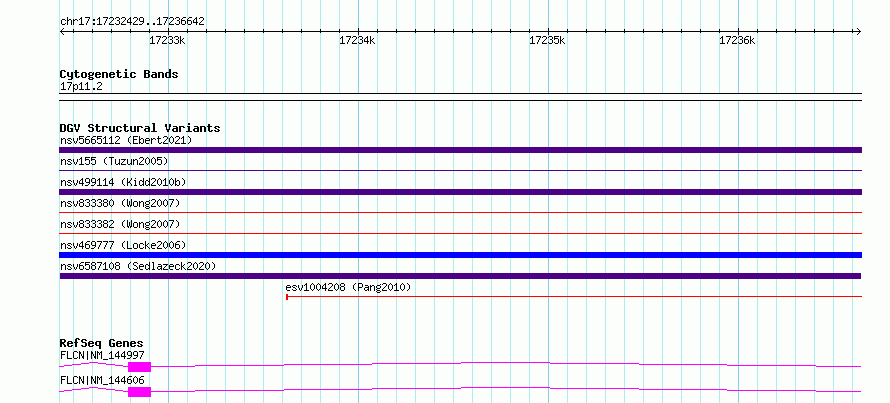Click the 17235k ruler tick label
This screenshot has height=403, width=890.
[547, 40]
